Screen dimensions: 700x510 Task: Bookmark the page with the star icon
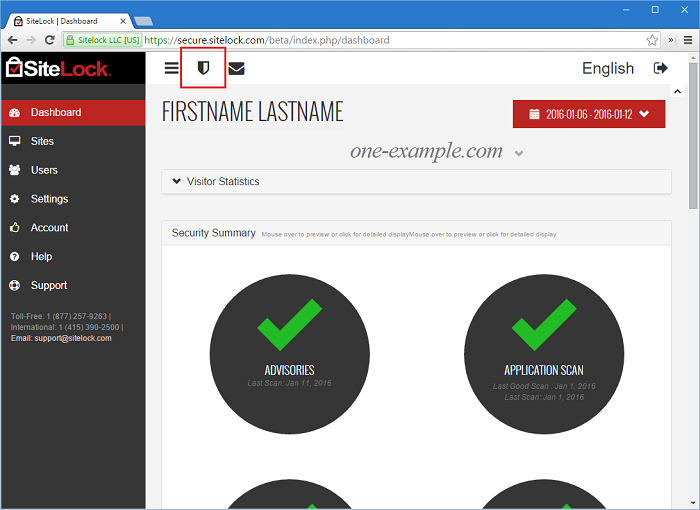[x=652, y=40]
